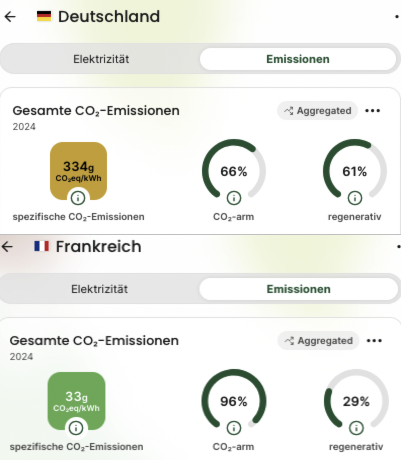
Task: Click the green 33g CO₂eq/kWh tile
Action: (76, 401)
